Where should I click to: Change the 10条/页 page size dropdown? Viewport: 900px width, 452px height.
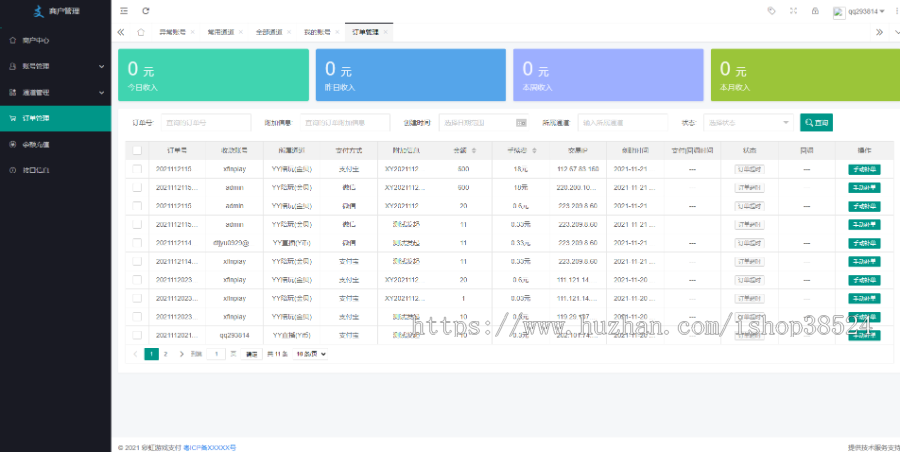310,354
